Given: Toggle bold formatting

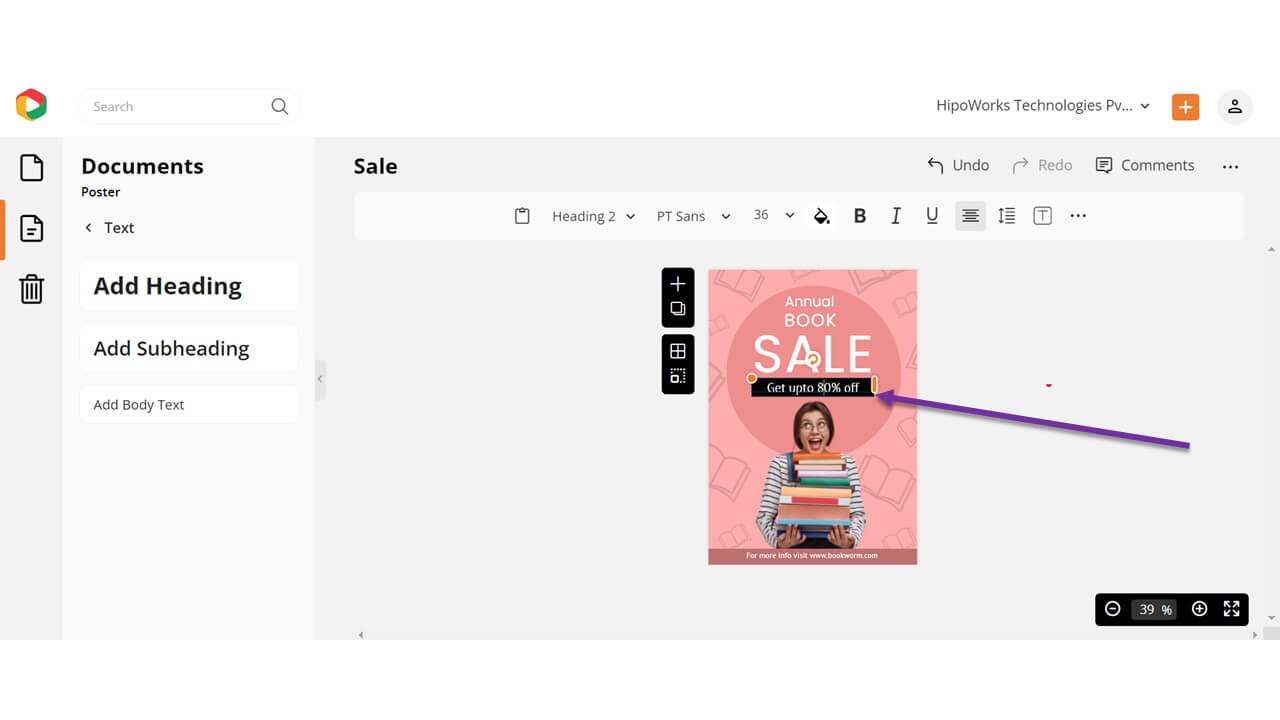Looking at the screenshot, I should point(859,215).
